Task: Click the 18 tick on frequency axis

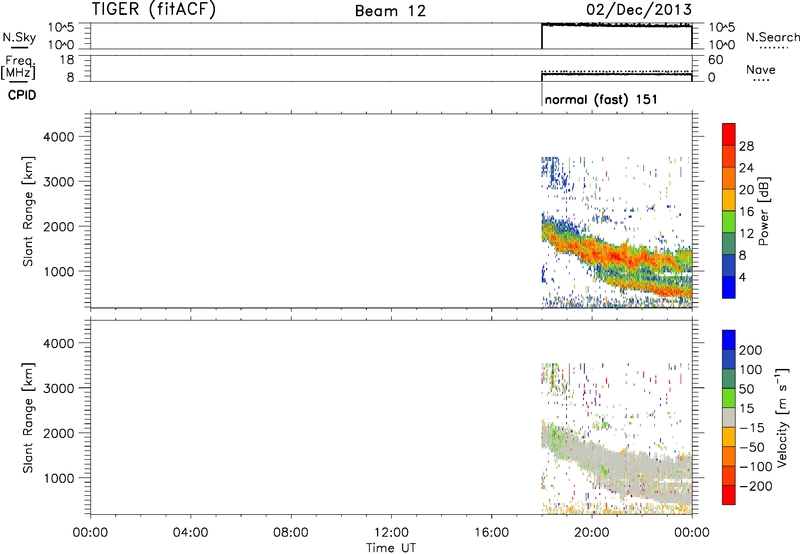Action: pyautogui.click(x=67, y=60)
